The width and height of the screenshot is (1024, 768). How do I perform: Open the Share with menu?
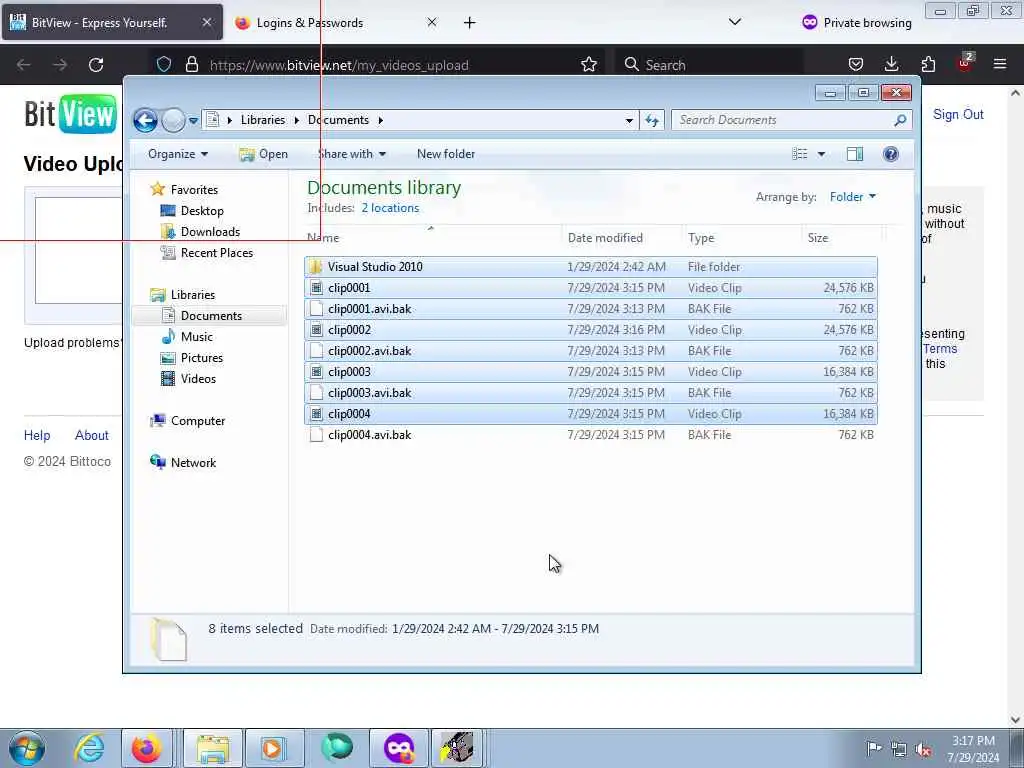click(352, 154)
